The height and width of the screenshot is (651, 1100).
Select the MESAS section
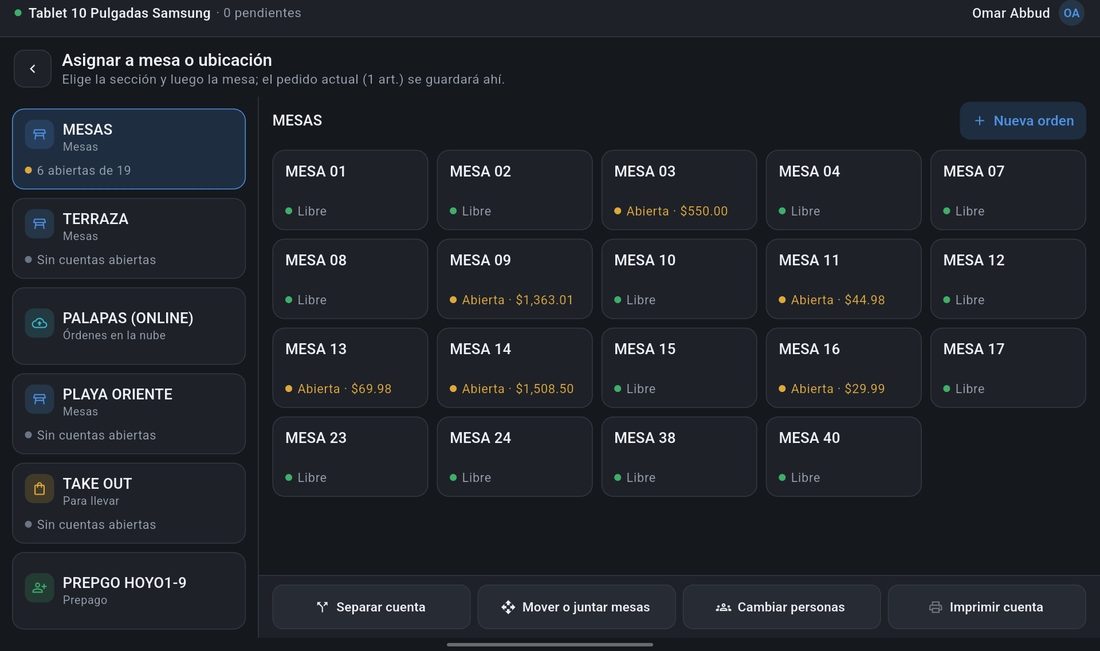(x=129, y=149)
